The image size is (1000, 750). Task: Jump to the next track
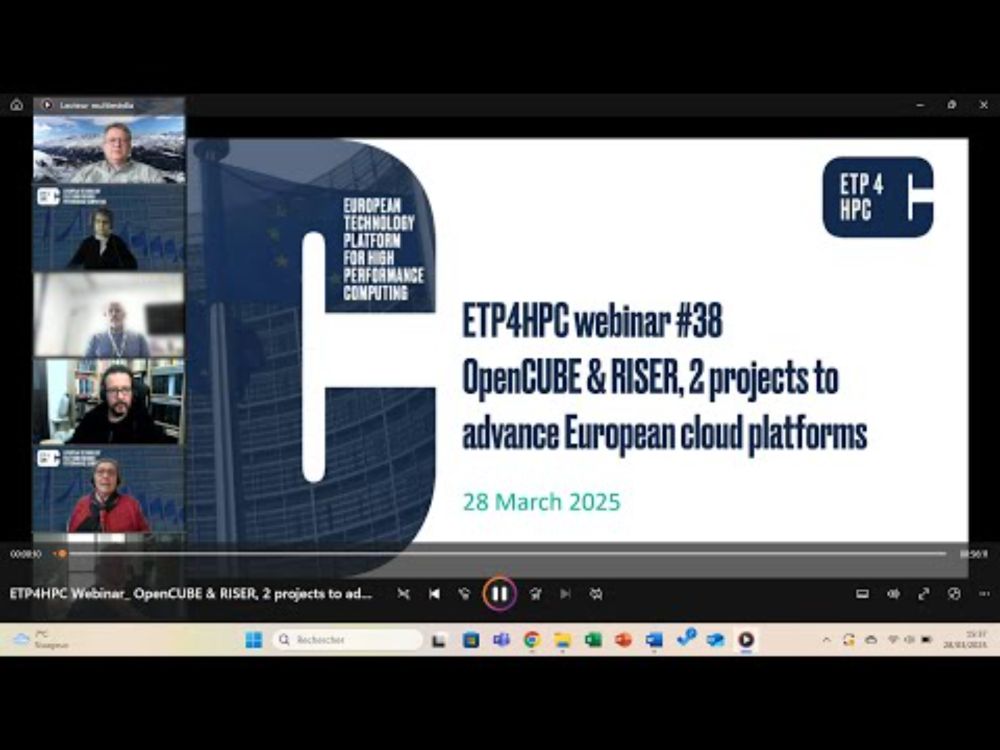click(565, 594)
